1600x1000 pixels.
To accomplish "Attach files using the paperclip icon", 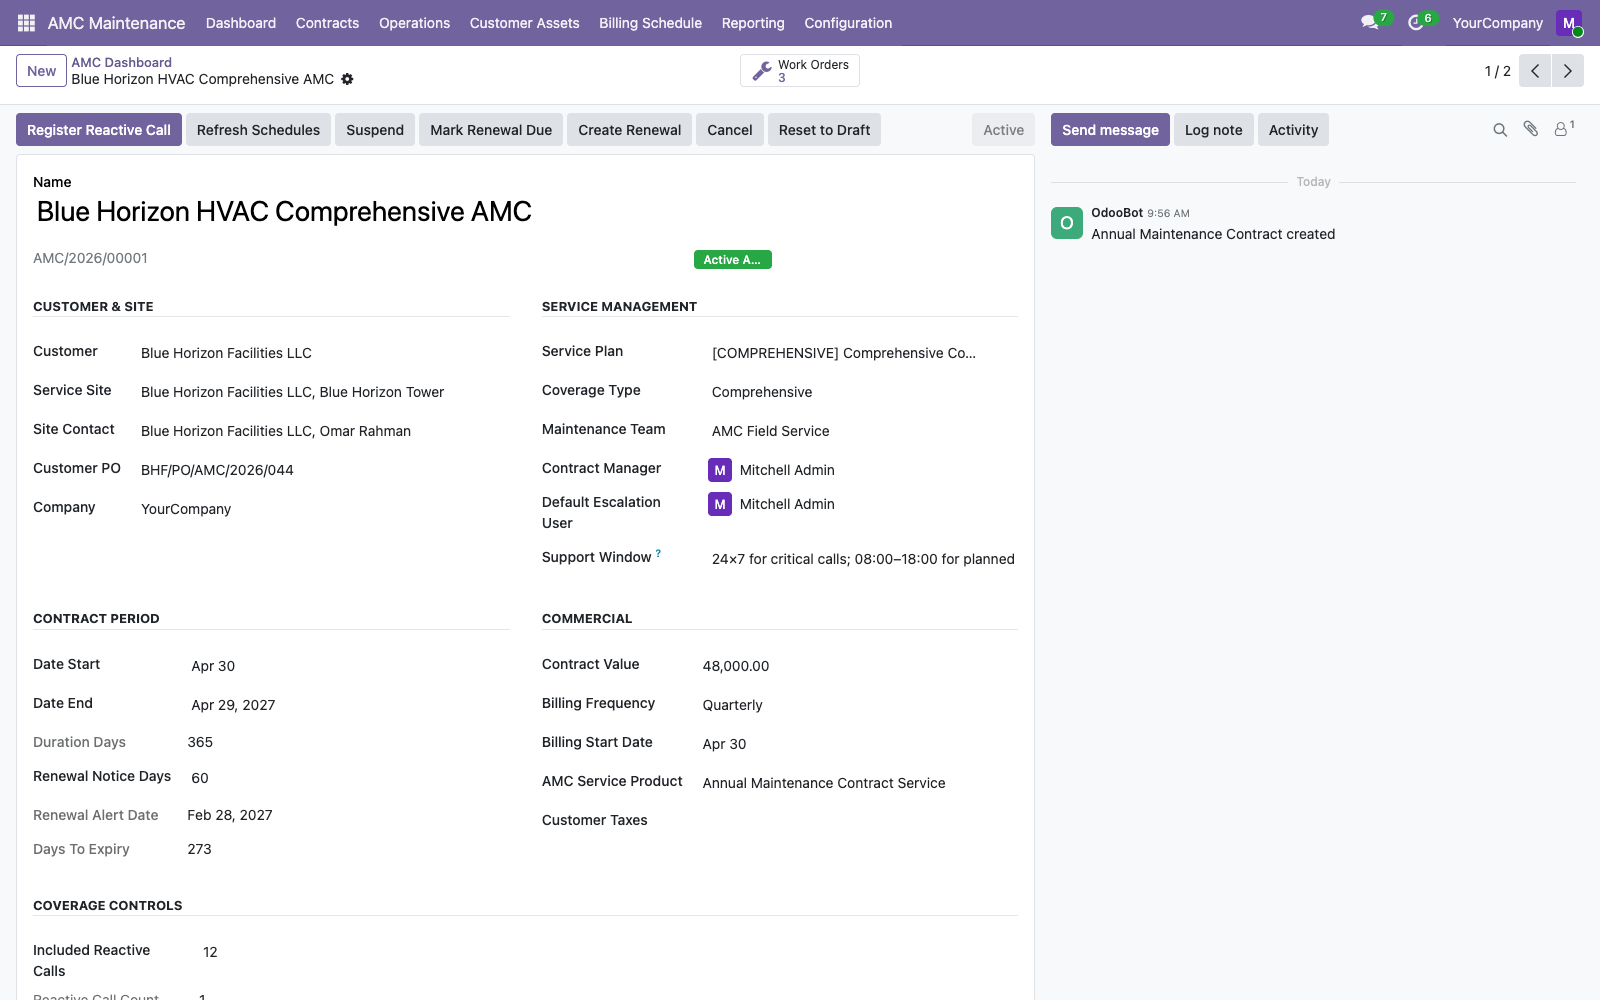I will [x=1531, y=129].
